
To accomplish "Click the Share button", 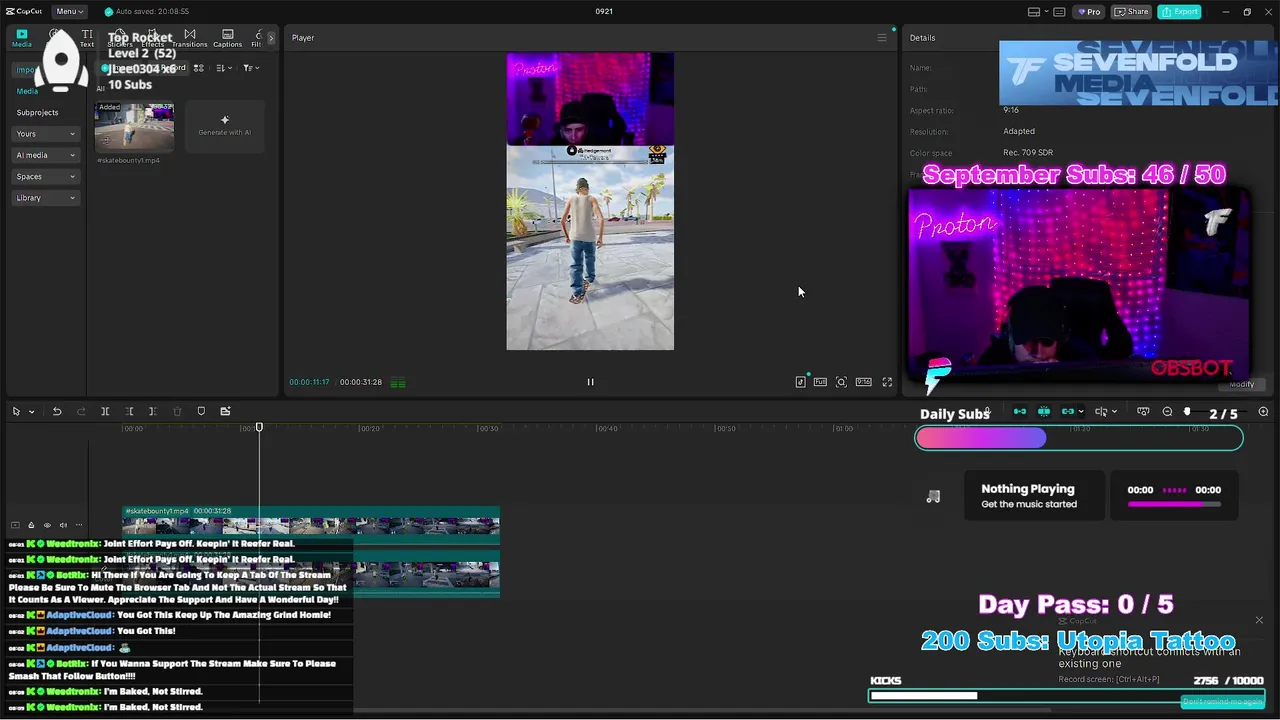I will 1132,11.
